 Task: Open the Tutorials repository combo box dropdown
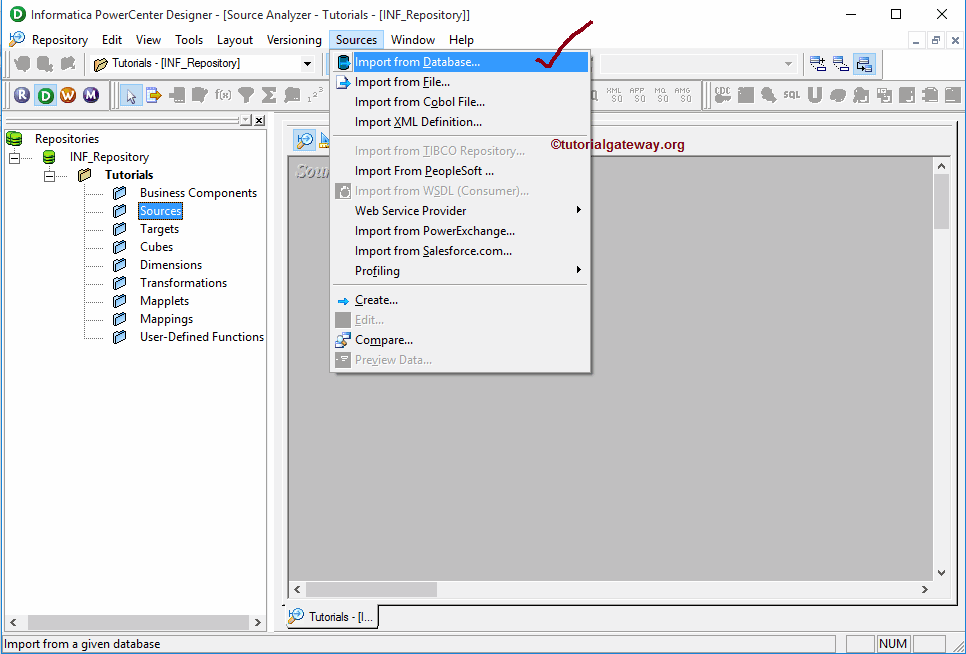tap(307, 62)
